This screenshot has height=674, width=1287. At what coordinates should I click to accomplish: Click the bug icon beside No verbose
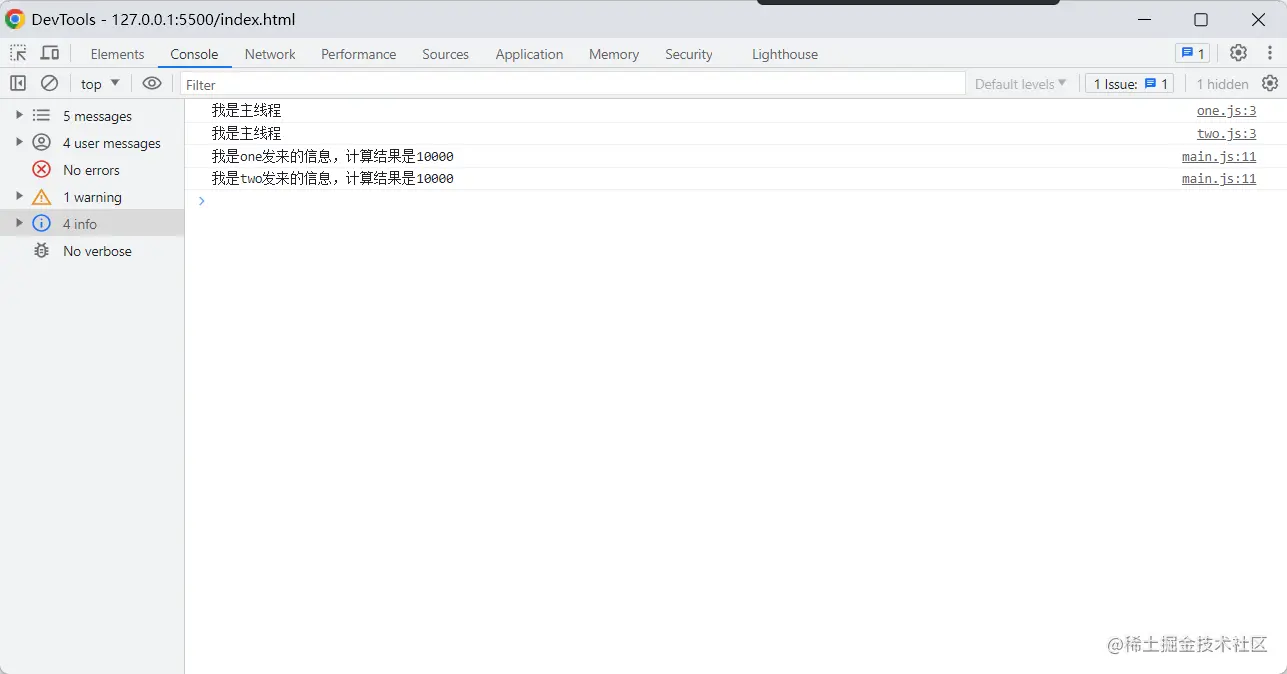(41, 250)
